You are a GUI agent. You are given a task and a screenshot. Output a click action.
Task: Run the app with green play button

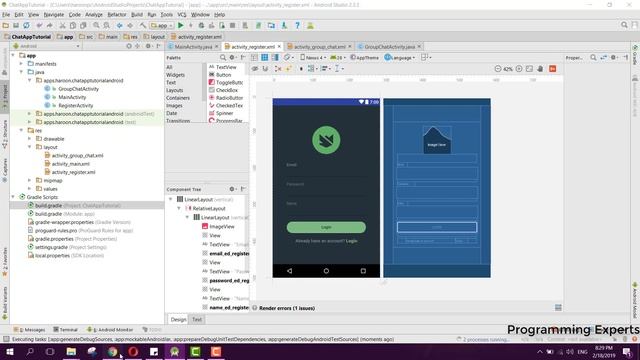click(x=180, y=25)
